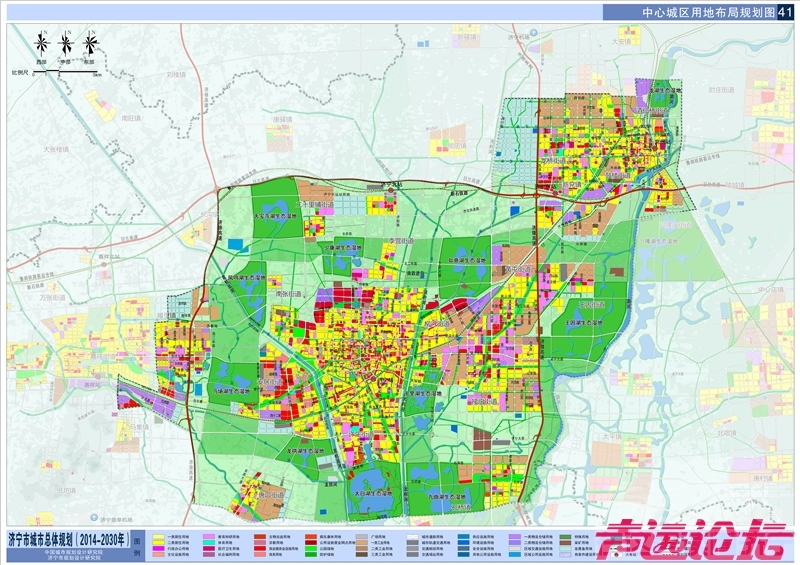Click the 中心城区用地布局规划图 title
The width and height of the screenshot is (800, 565).
click(705, 12)
